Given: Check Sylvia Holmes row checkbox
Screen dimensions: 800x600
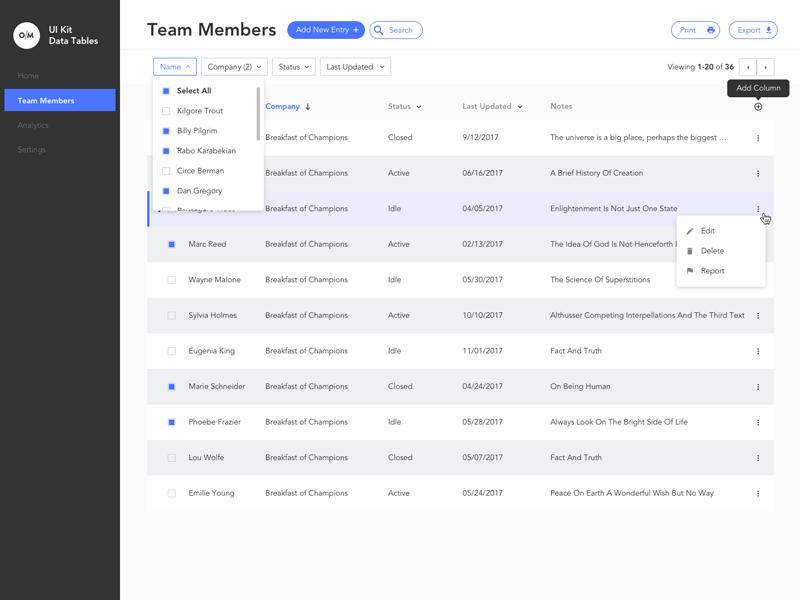Looking at the screenshot, I should 172,316.
